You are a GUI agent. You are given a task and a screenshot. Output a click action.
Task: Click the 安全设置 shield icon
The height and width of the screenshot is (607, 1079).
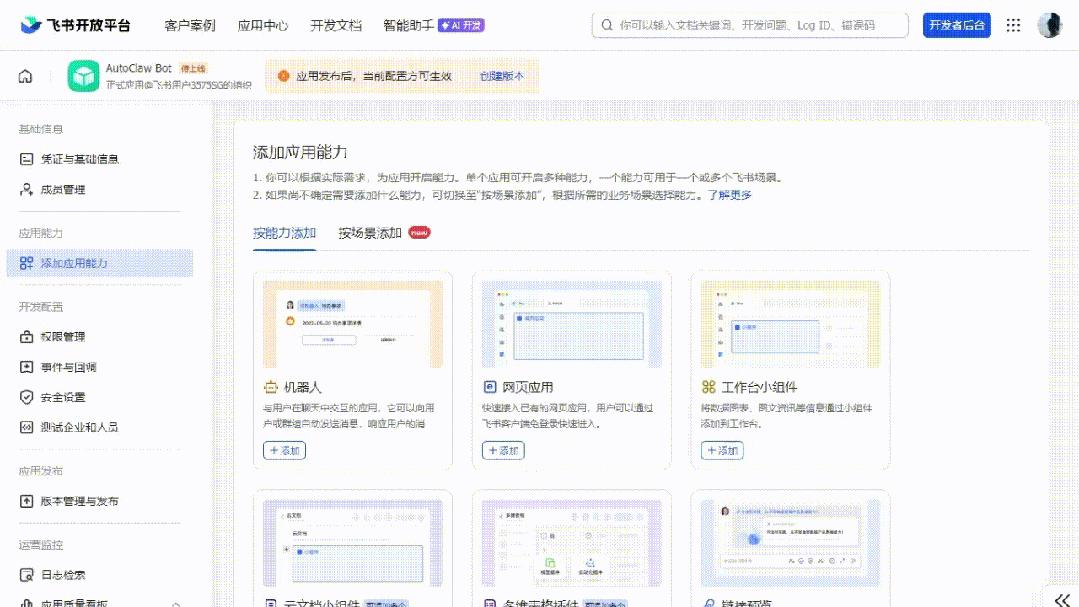(x=26, y=397)
